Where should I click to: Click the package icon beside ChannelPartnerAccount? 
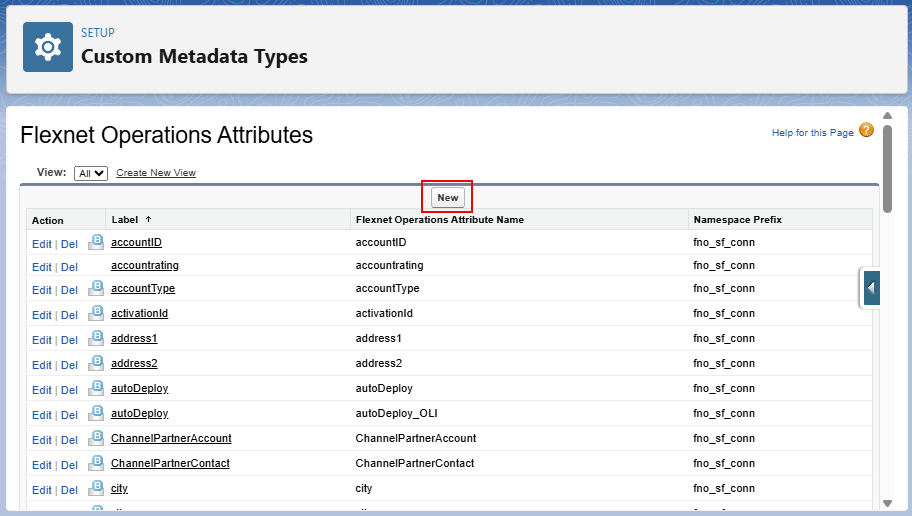coord(96,437)
